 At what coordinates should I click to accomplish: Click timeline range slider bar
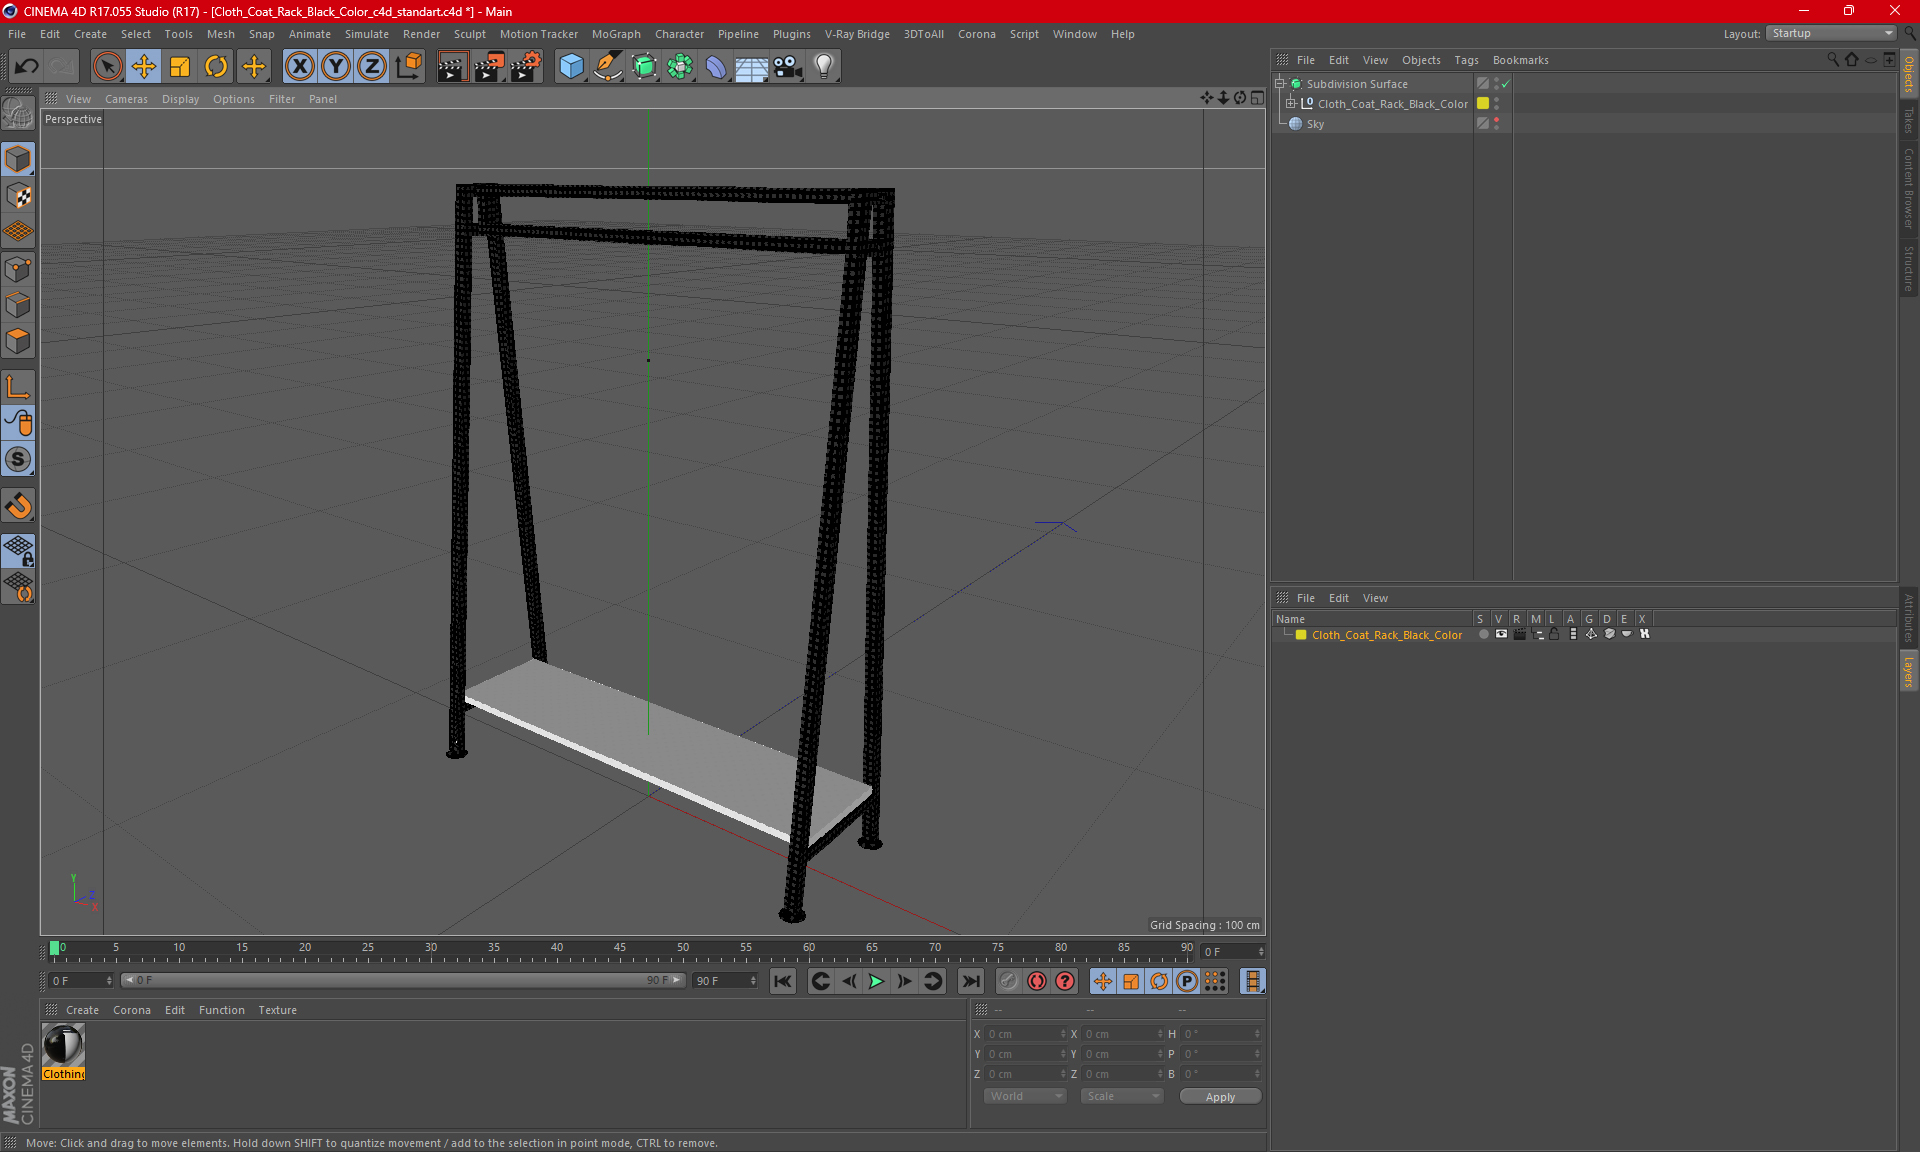pos(402,980)
